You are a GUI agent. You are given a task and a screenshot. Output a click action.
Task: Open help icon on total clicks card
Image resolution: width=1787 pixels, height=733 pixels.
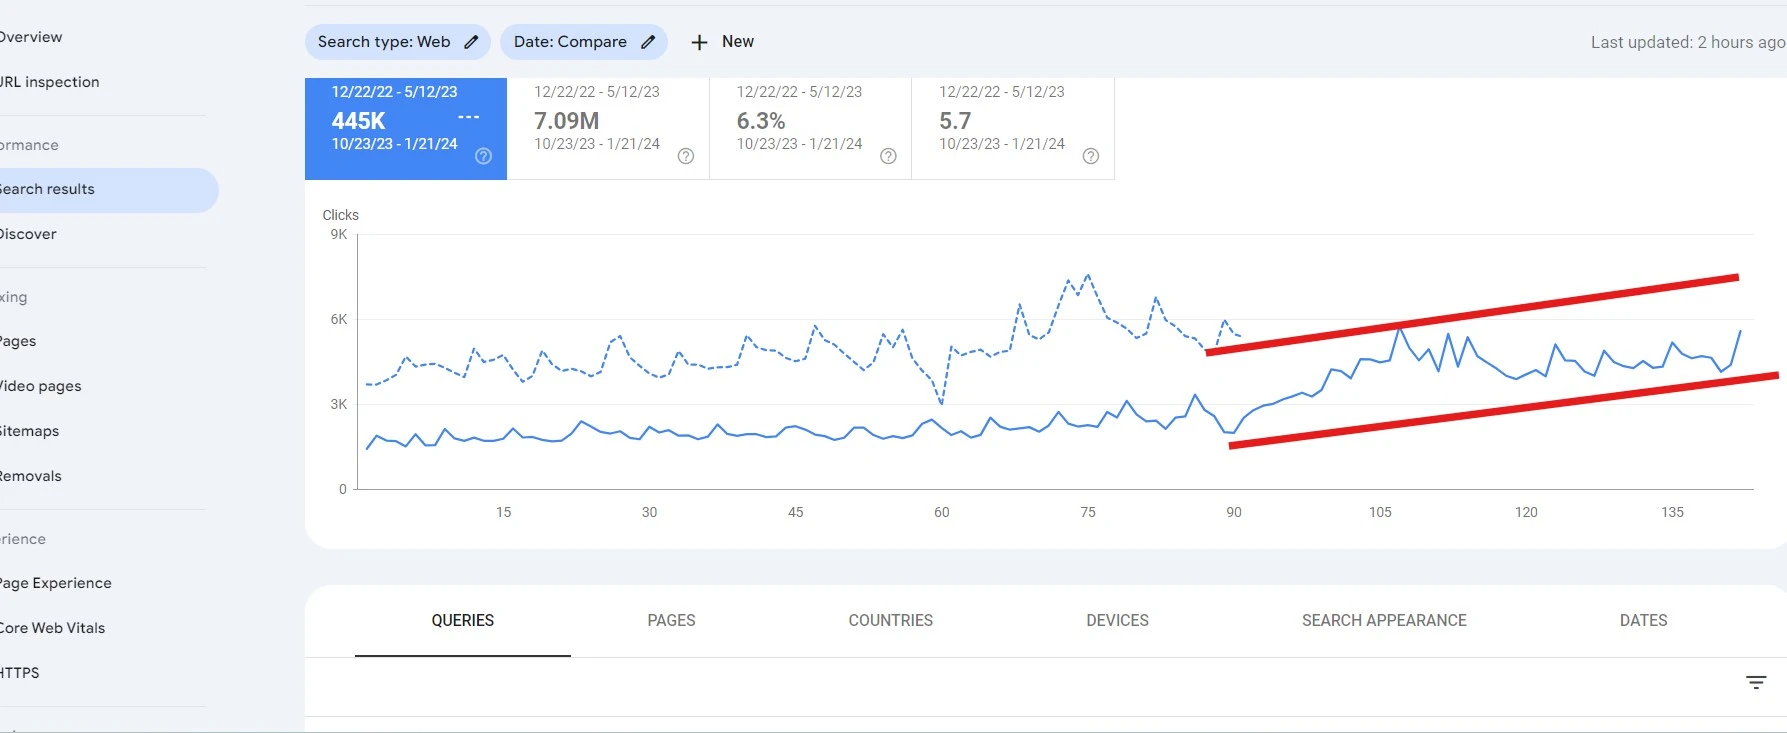click(x=483, y=156)
